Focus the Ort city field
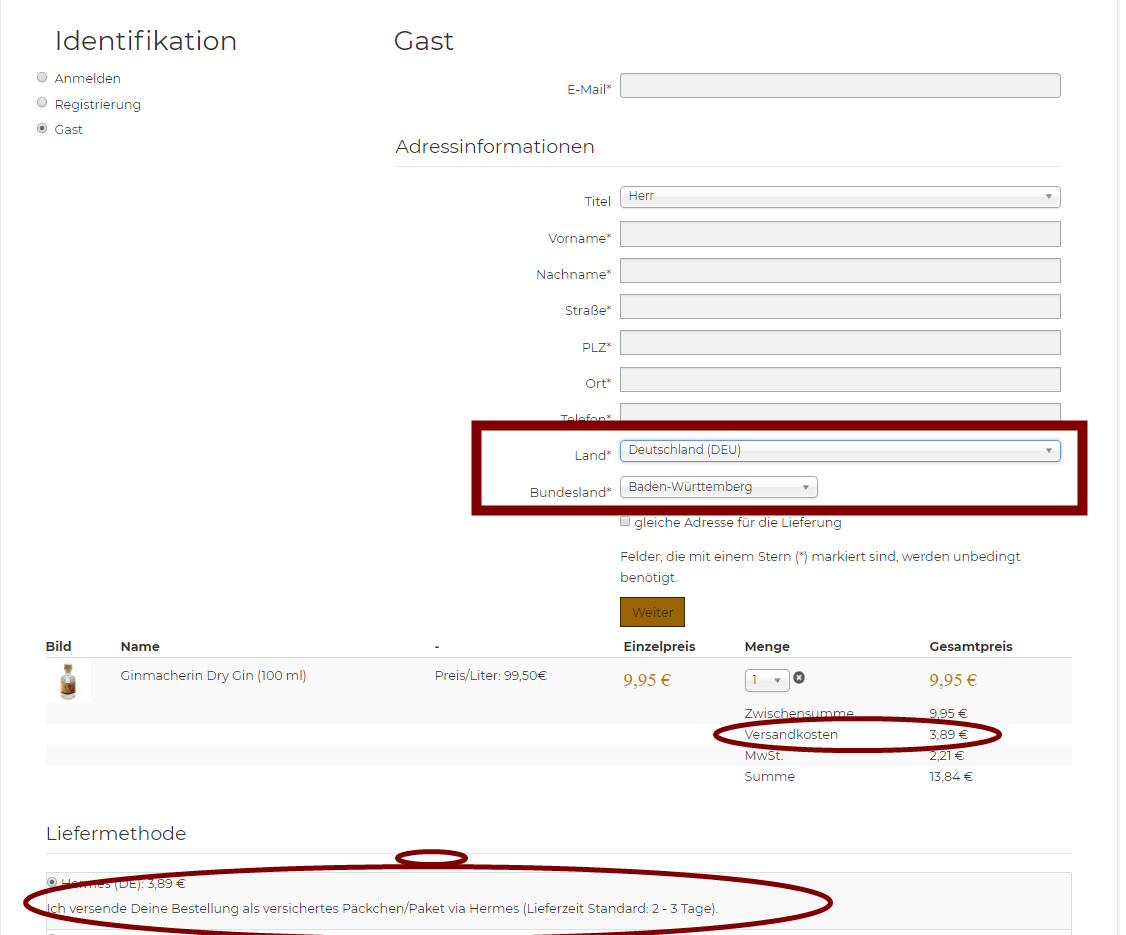1126x935 pixels. (x=839, y=380)
